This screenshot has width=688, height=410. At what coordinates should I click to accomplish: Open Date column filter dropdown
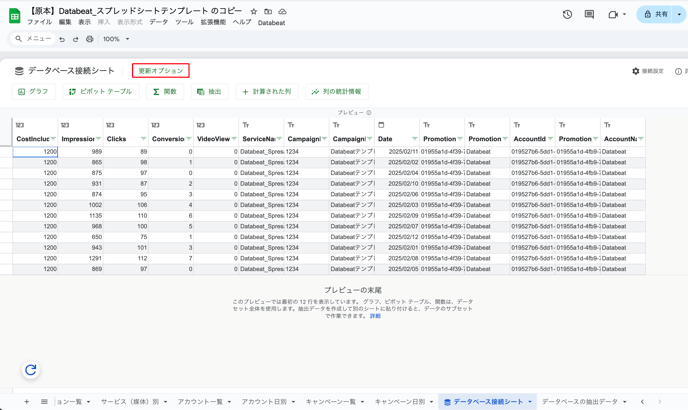tap(415, 139)
